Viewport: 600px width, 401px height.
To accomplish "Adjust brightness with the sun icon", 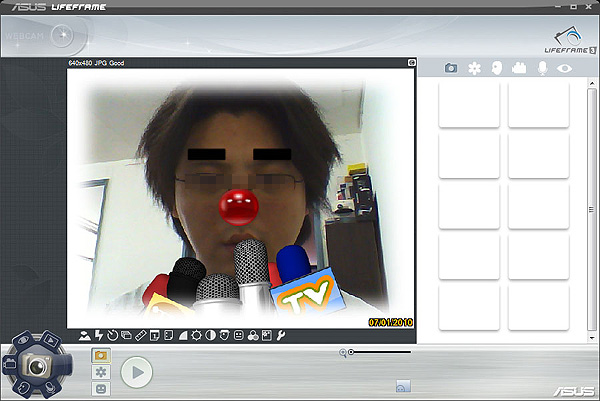I will [x=196, y=336].
